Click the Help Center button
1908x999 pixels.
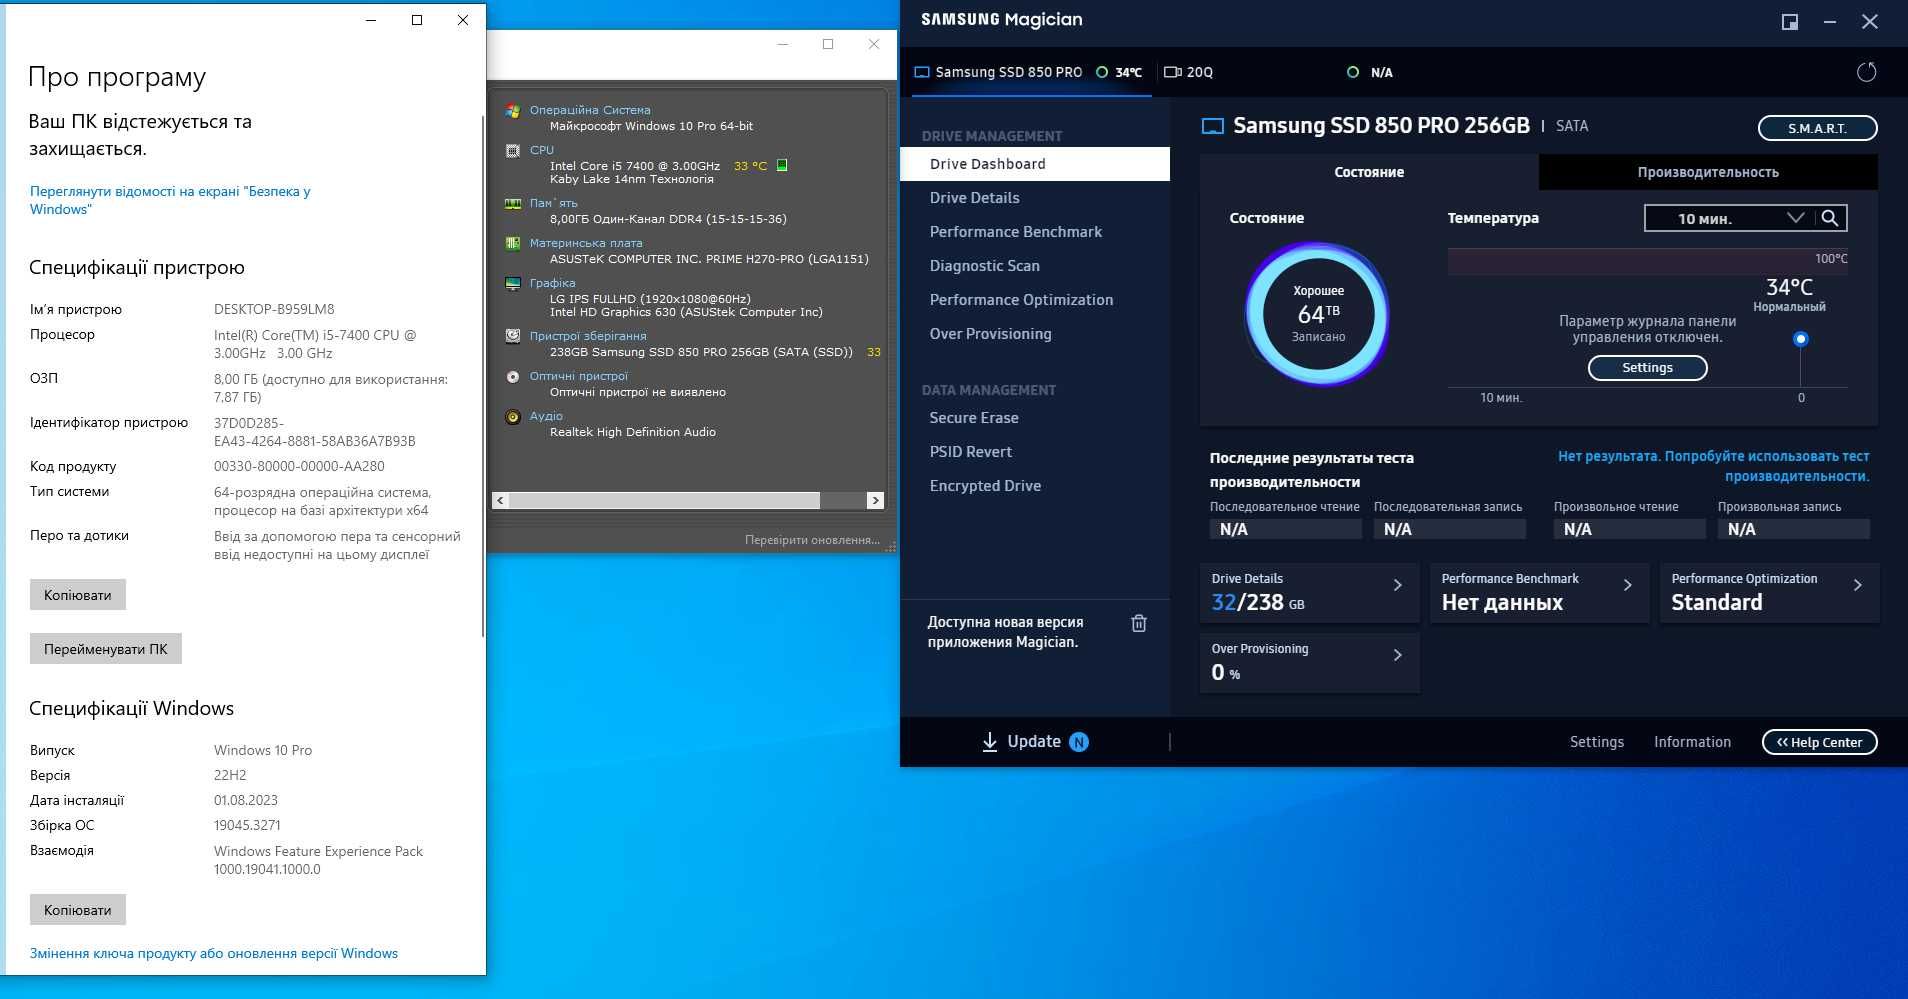[1819, 742]
